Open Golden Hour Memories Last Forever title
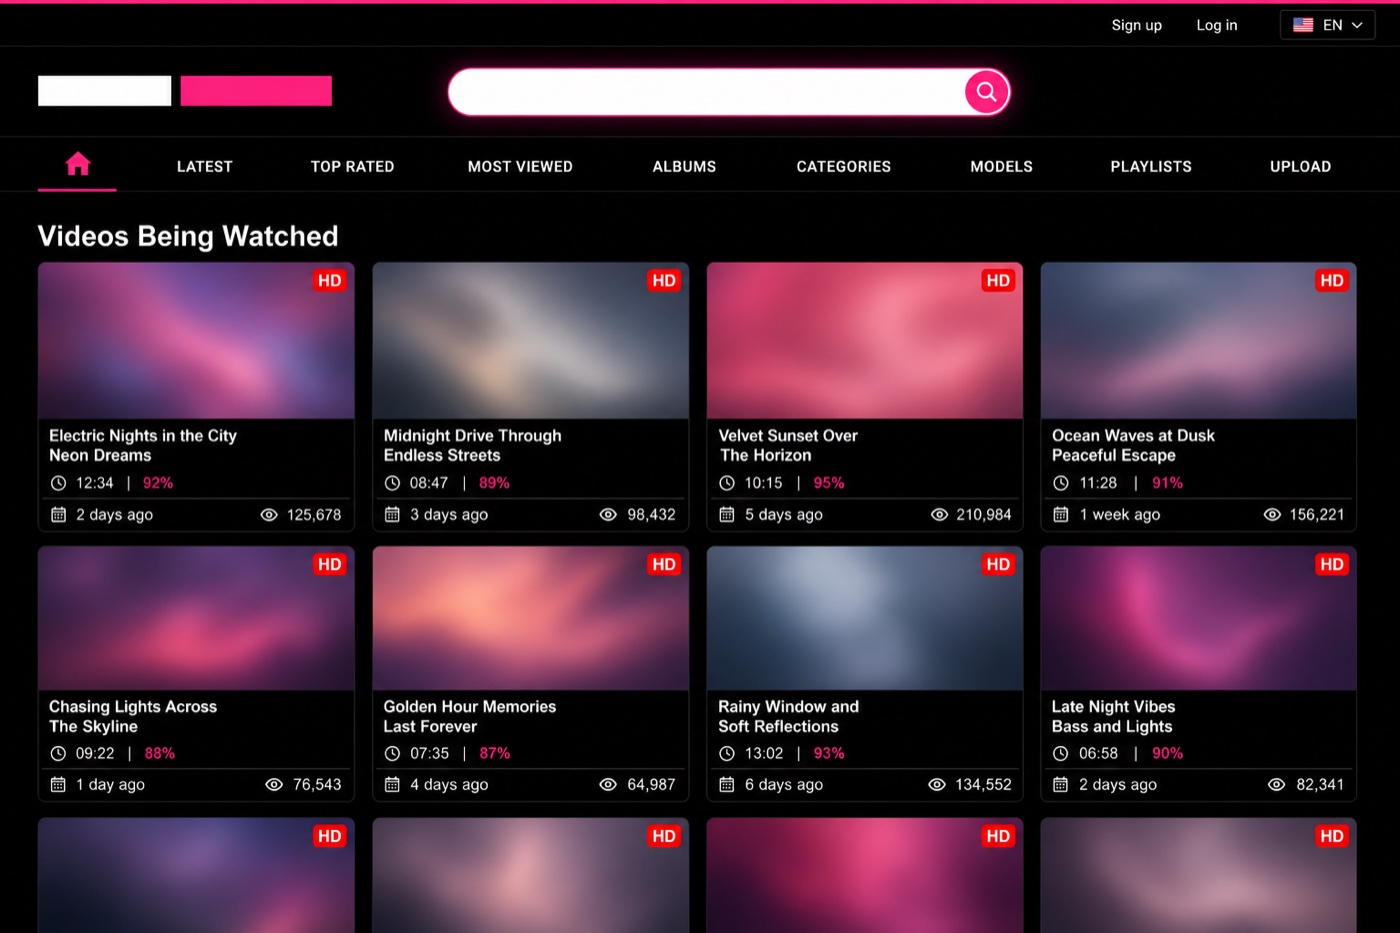 click(470, 716)
